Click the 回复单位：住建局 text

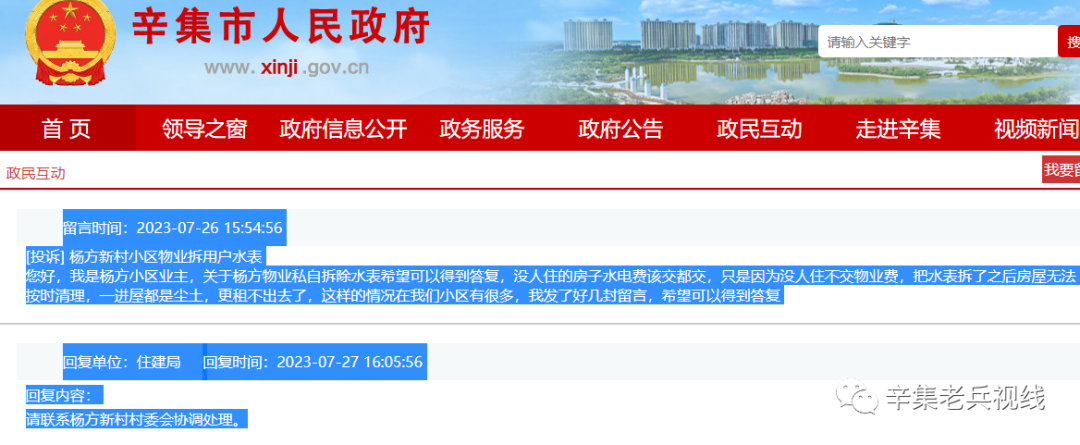(x=122, y=362)
